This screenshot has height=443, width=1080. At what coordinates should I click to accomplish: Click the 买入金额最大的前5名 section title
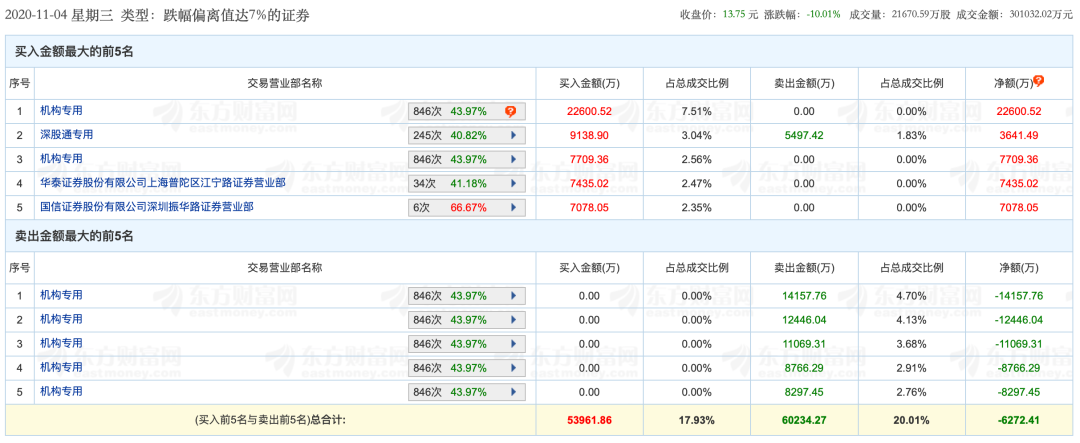[x=72, y=51]
